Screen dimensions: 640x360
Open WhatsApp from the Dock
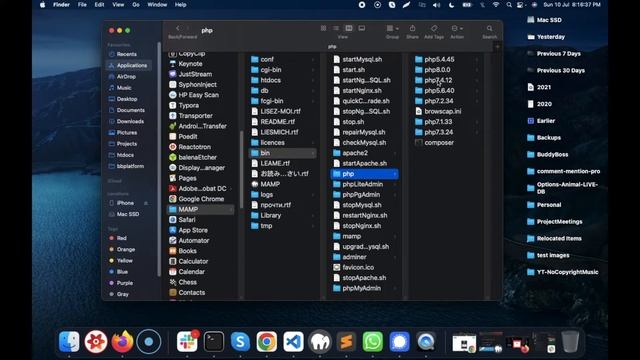373,341
